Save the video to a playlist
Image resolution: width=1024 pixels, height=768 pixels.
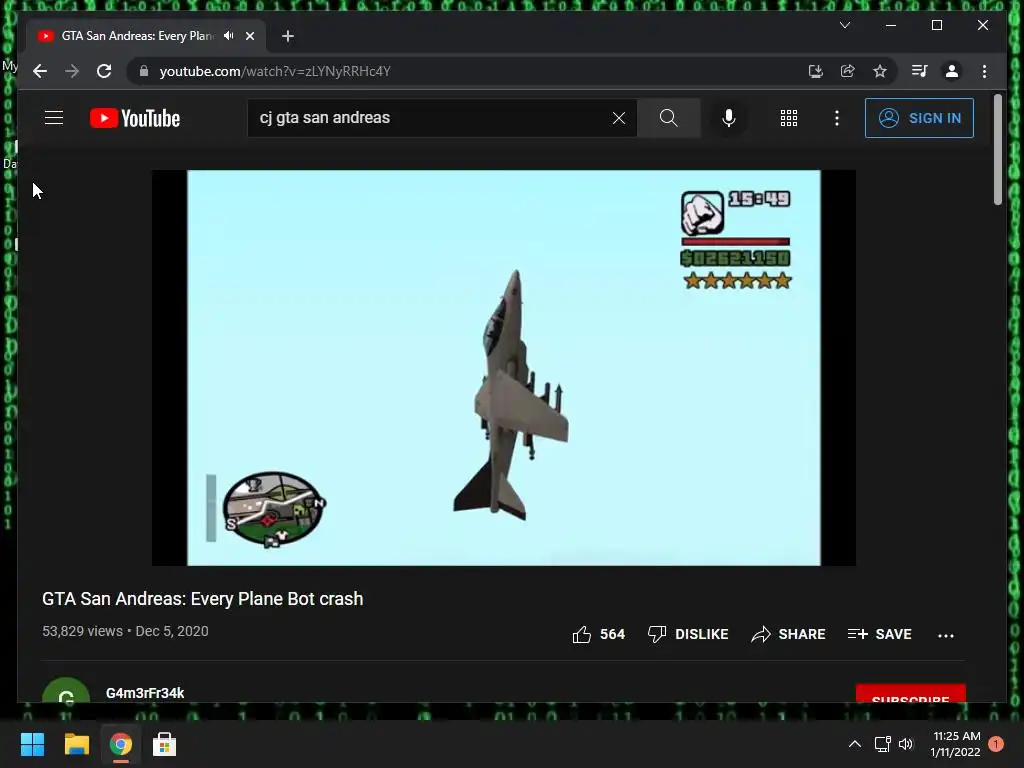tap(879, 634)
